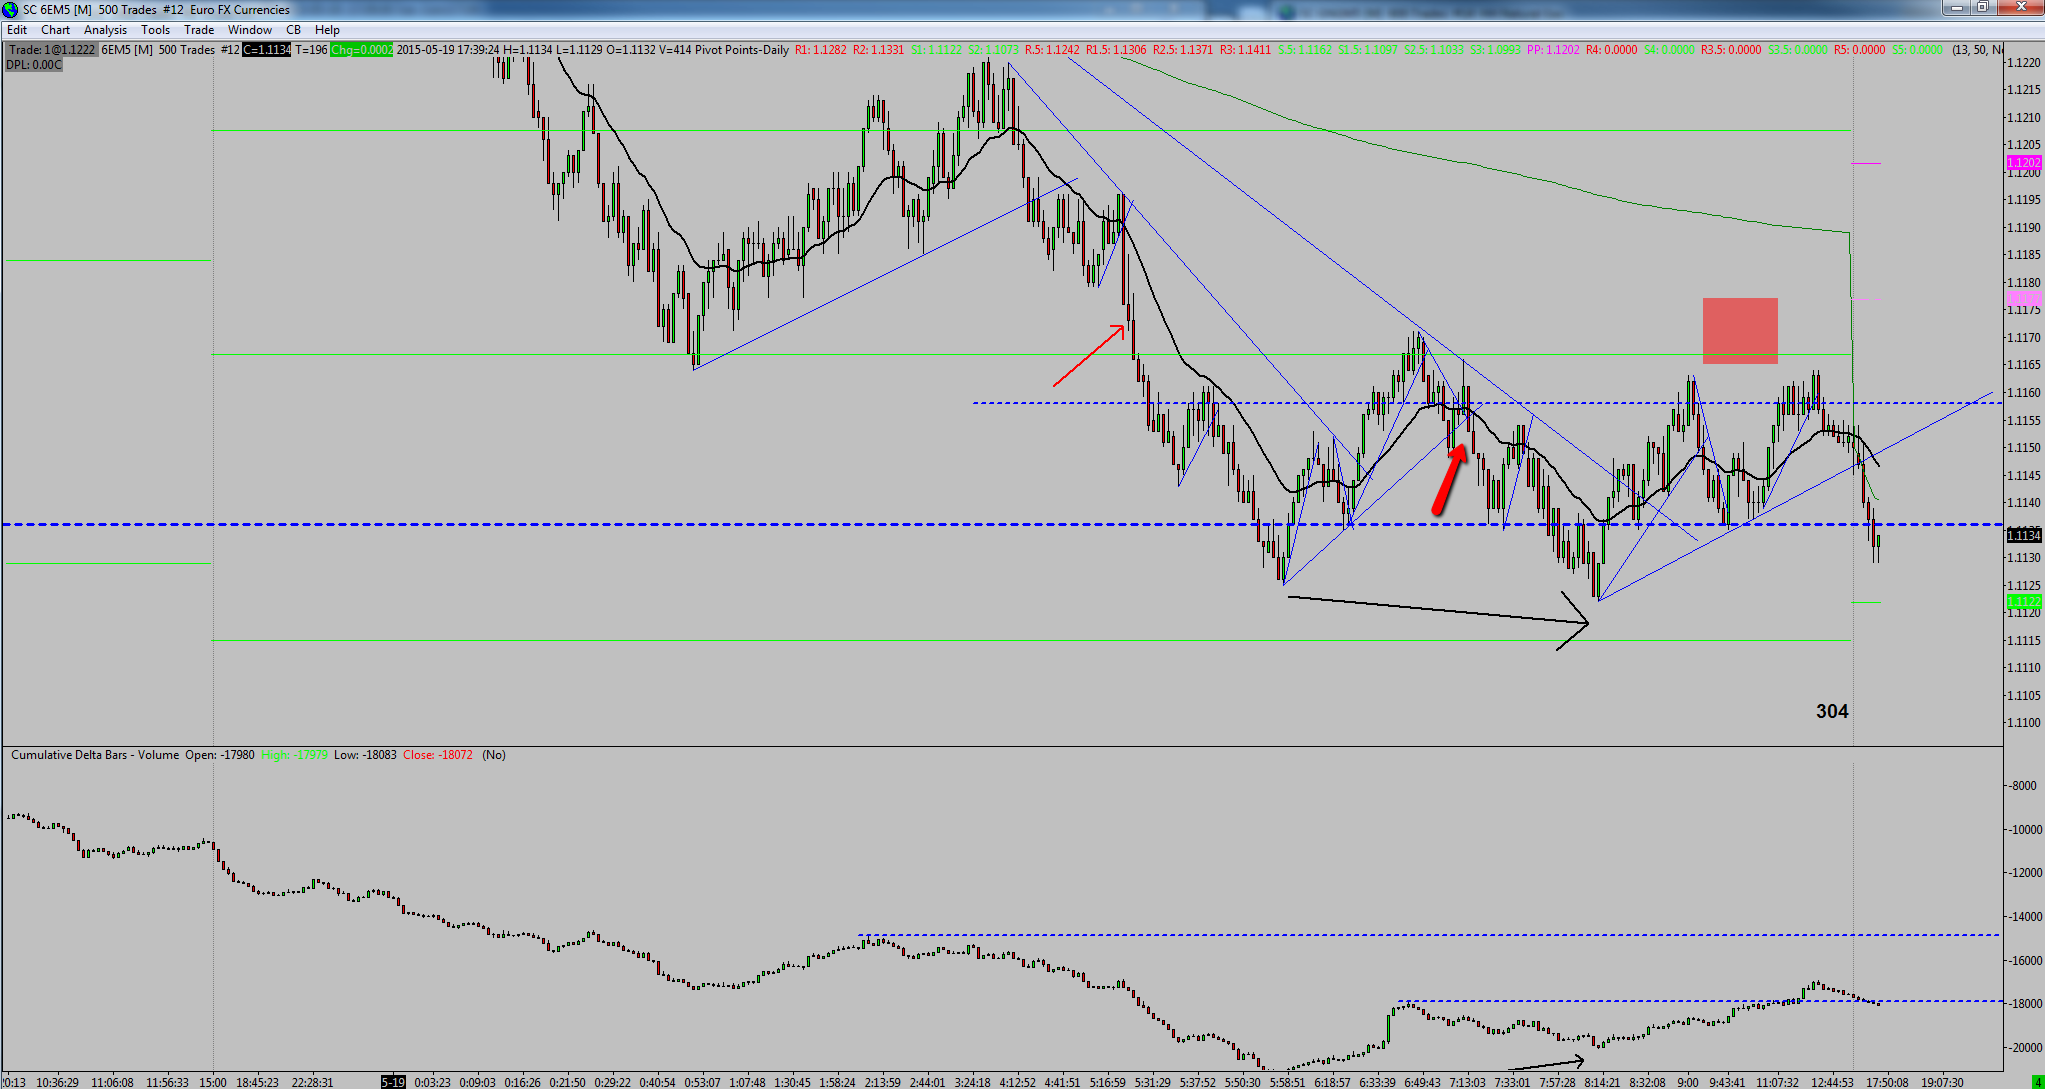Click the black 1.1134 last price tag
This screenshot has width=2045, height=1089.
2024,535
